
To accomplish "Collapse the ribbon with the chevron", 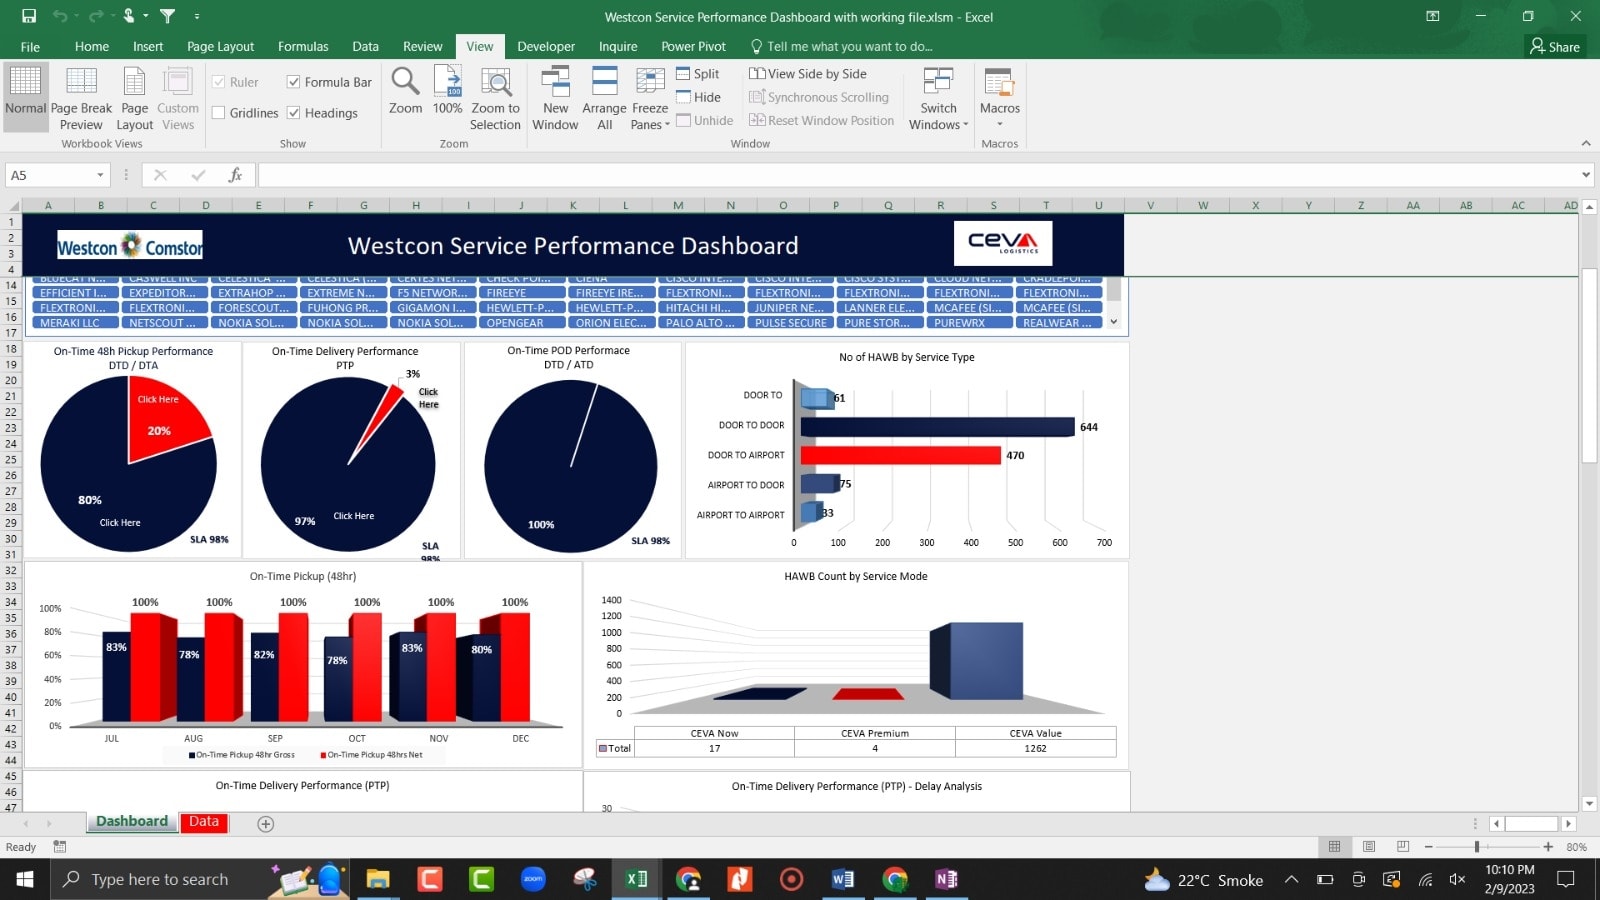I will (x=1586, y=143).
